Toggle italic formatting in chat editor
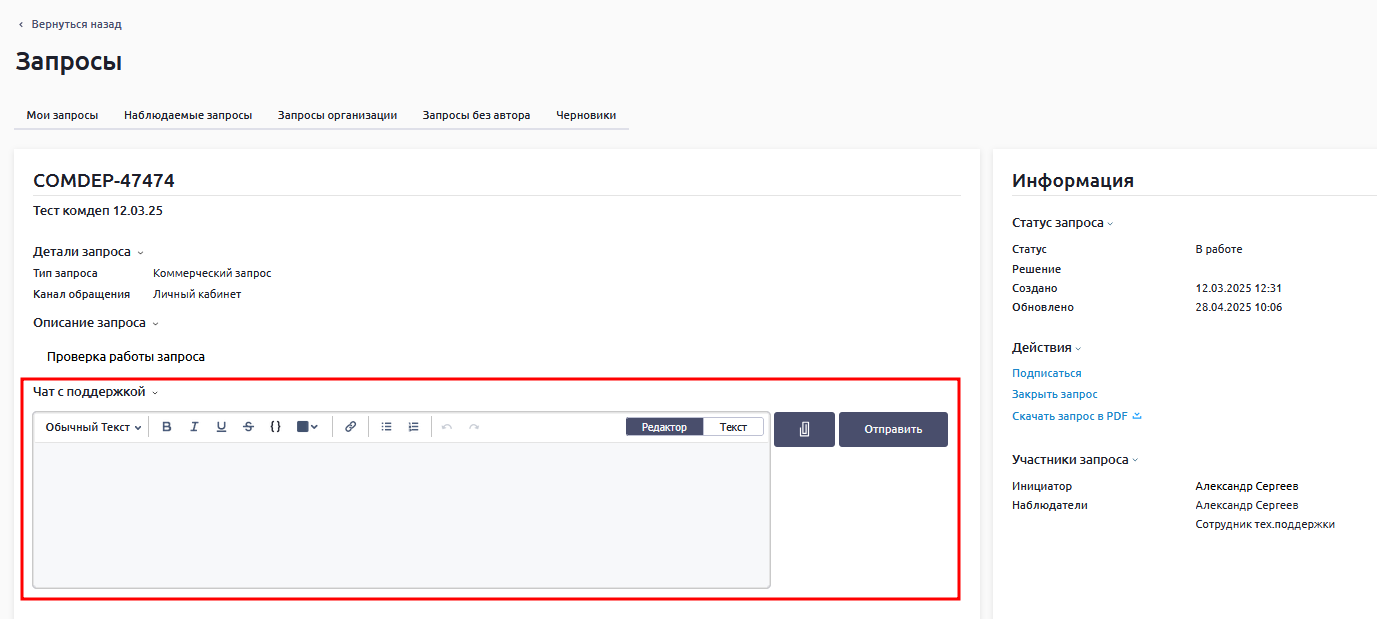Screen dimensions: 1377x619 click(x=194, y=427)
